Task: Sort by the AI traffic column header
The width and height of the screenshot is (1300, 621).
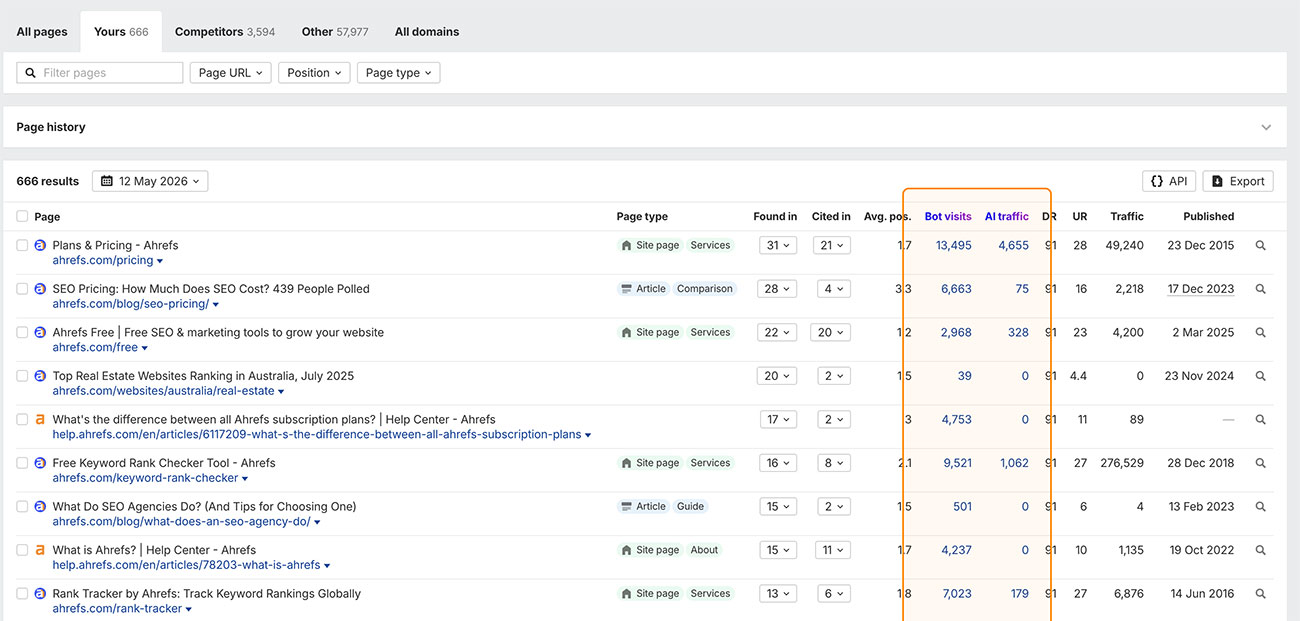Action: click(x=1007, y=216)
